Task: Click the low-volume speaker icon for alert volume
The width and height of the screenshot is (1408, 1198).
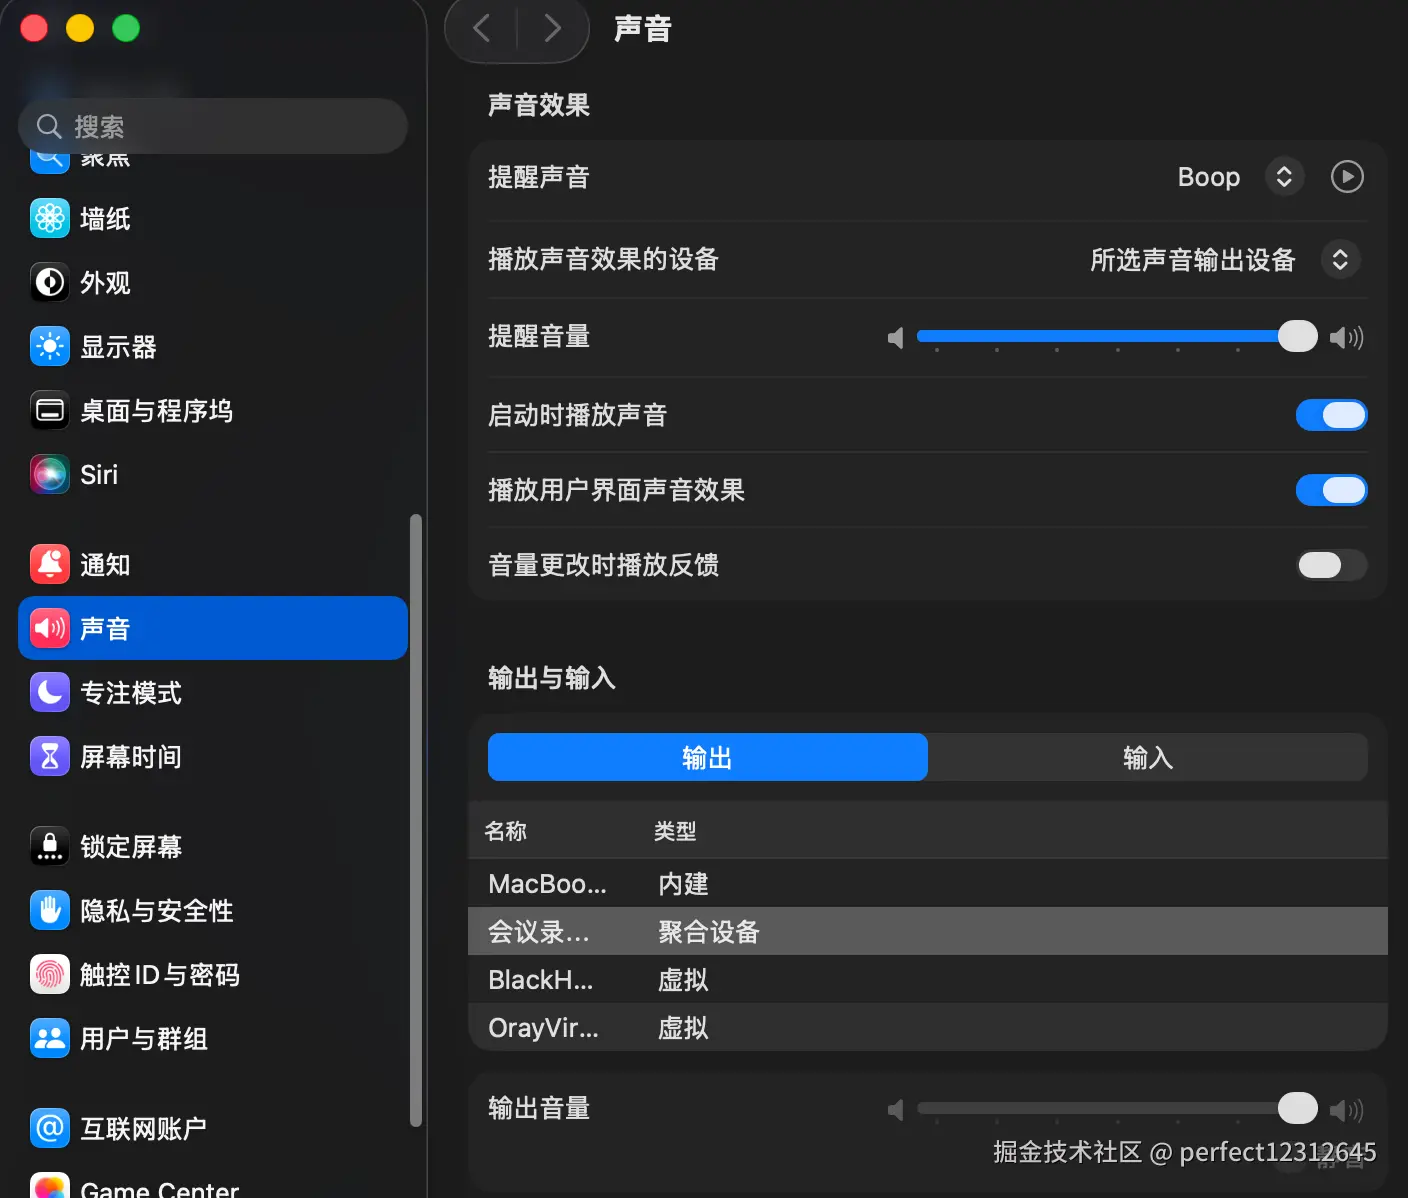Action: (x=896, y=338)
